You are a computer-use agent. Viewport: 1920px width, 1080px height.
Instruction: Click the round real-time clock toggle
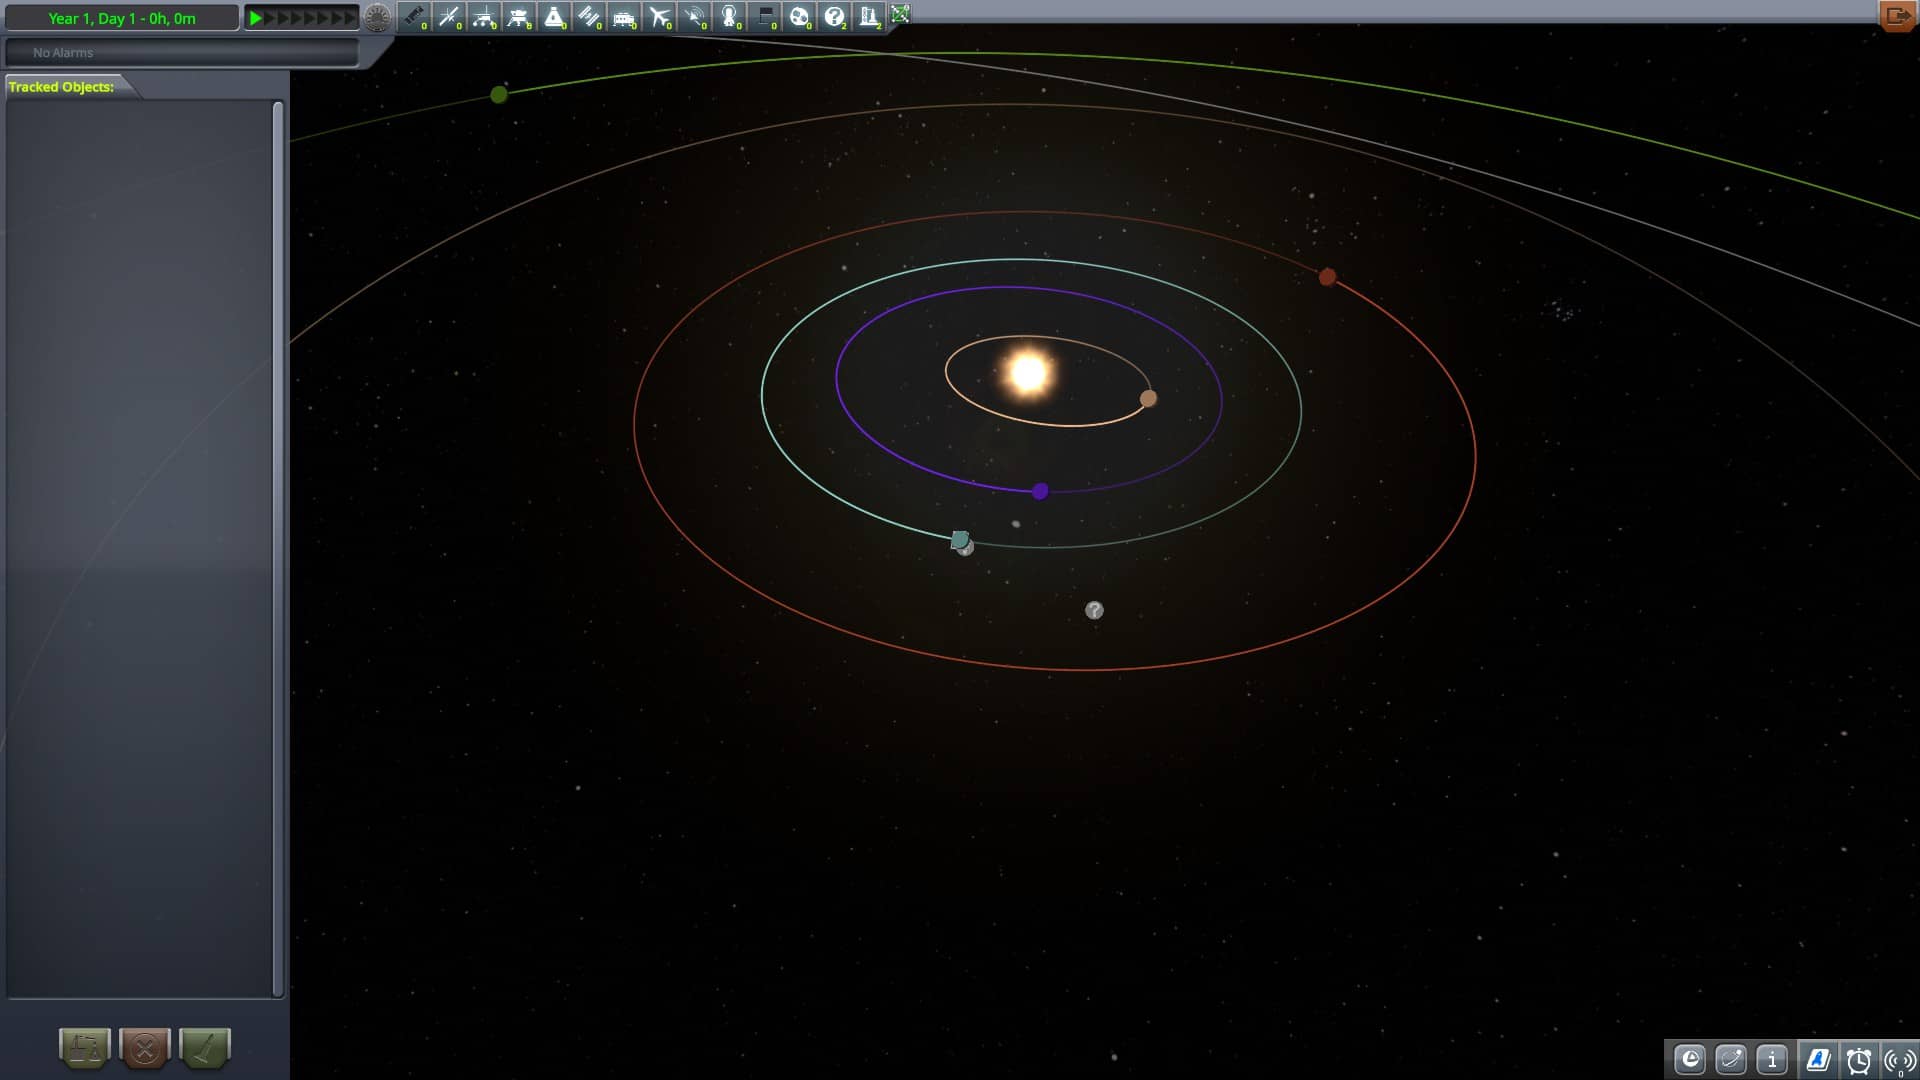tap(377, 18)
